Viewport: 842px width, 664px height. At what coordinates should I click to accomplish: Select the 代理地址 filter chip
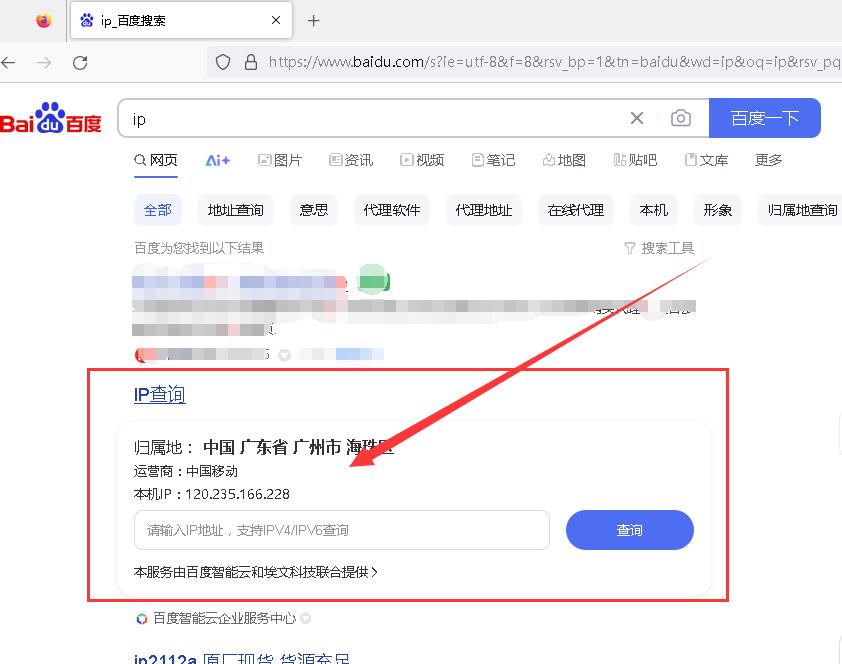(x=484, y=210)
